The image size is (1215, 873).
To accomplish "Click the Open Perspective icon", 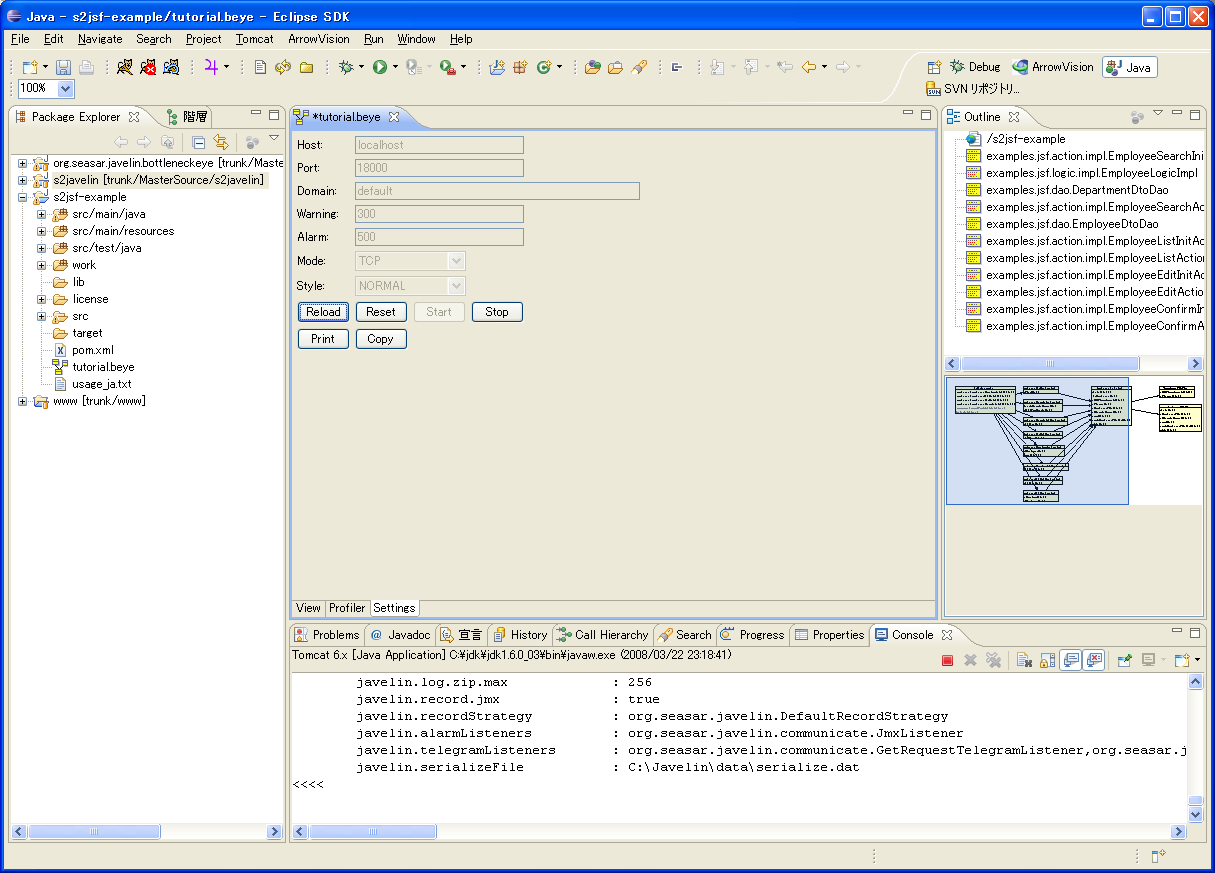I will click(934, 67).
